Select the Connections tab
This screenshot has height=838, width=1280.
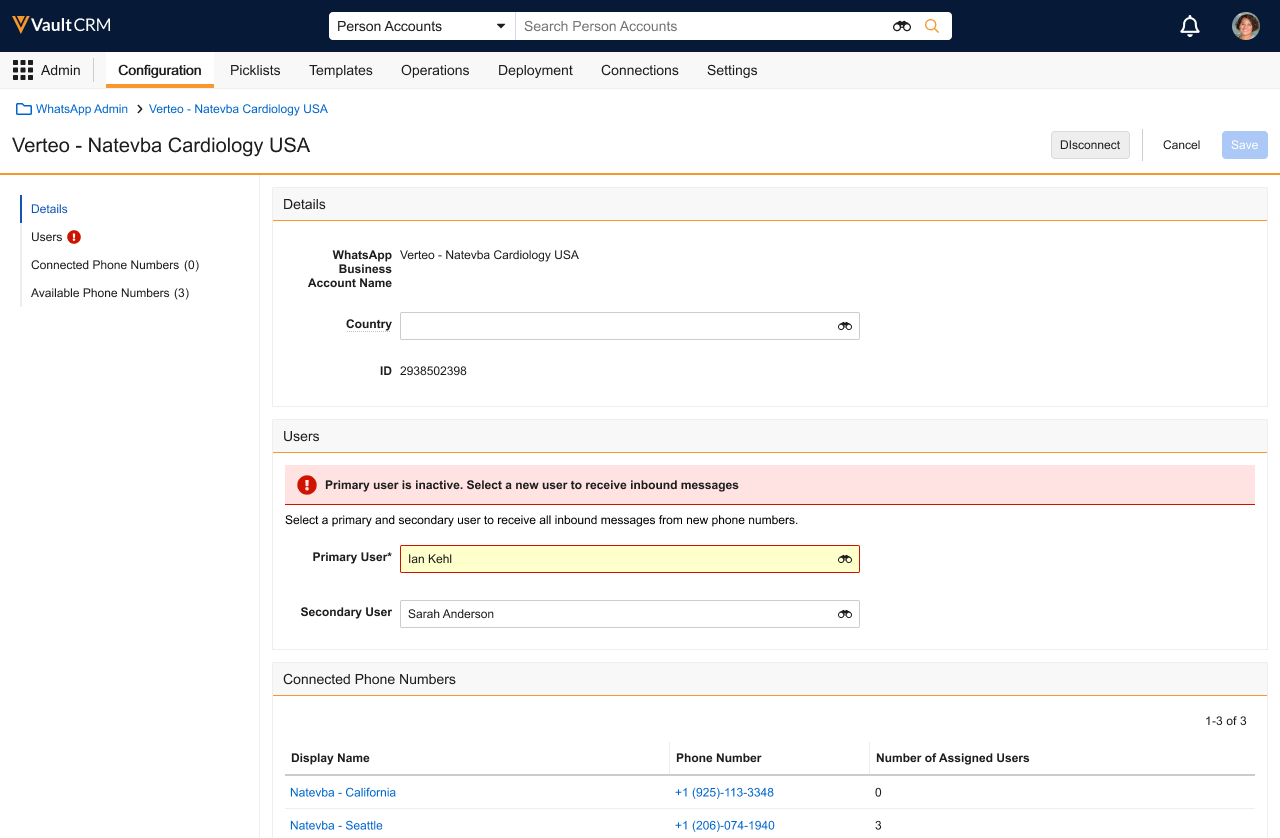639,70
